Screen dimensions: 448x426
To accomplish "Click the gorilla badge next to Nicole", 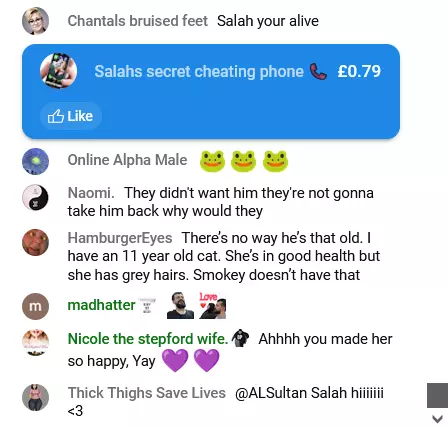I will (x=240, y=338).
